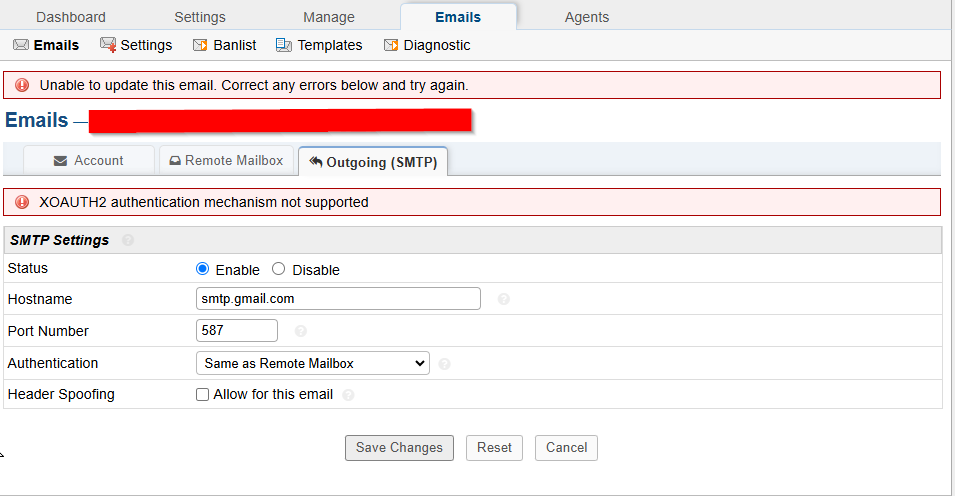Select the Enable status radio button

click(203, 269)
